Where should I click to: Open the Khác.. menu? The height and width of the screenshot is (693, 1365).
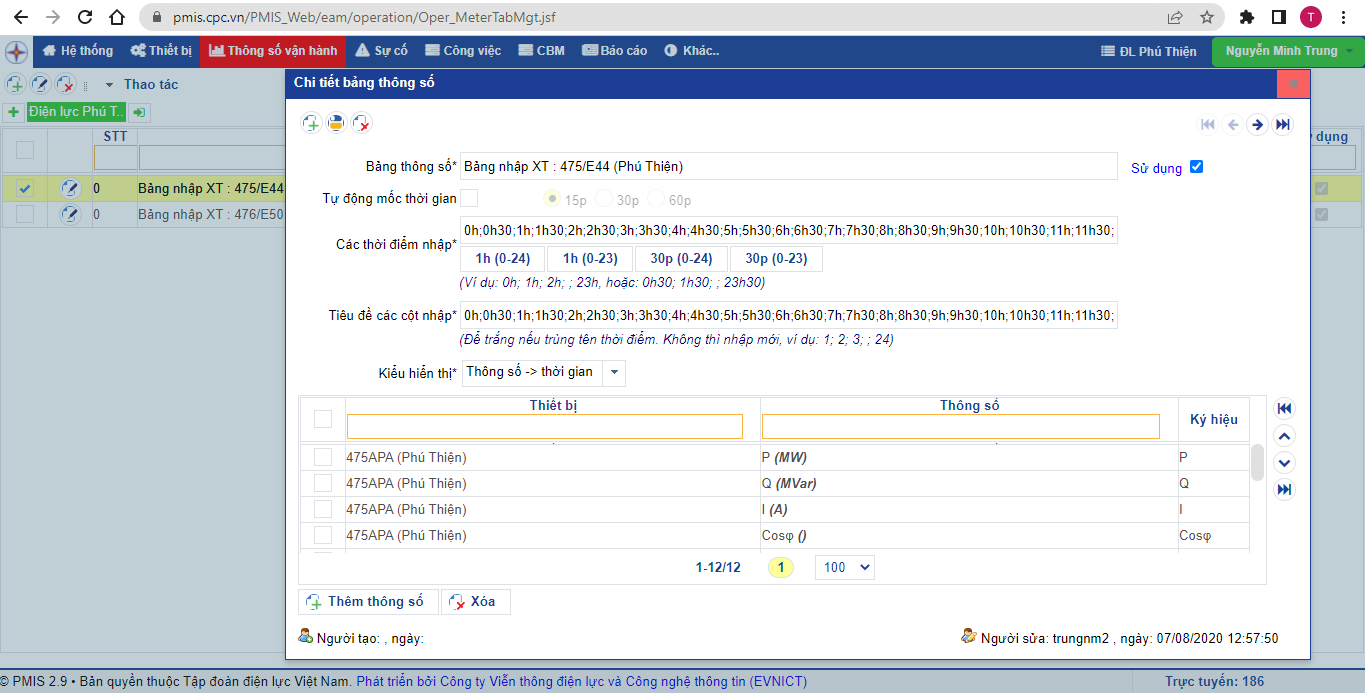[x=691, y=51]
